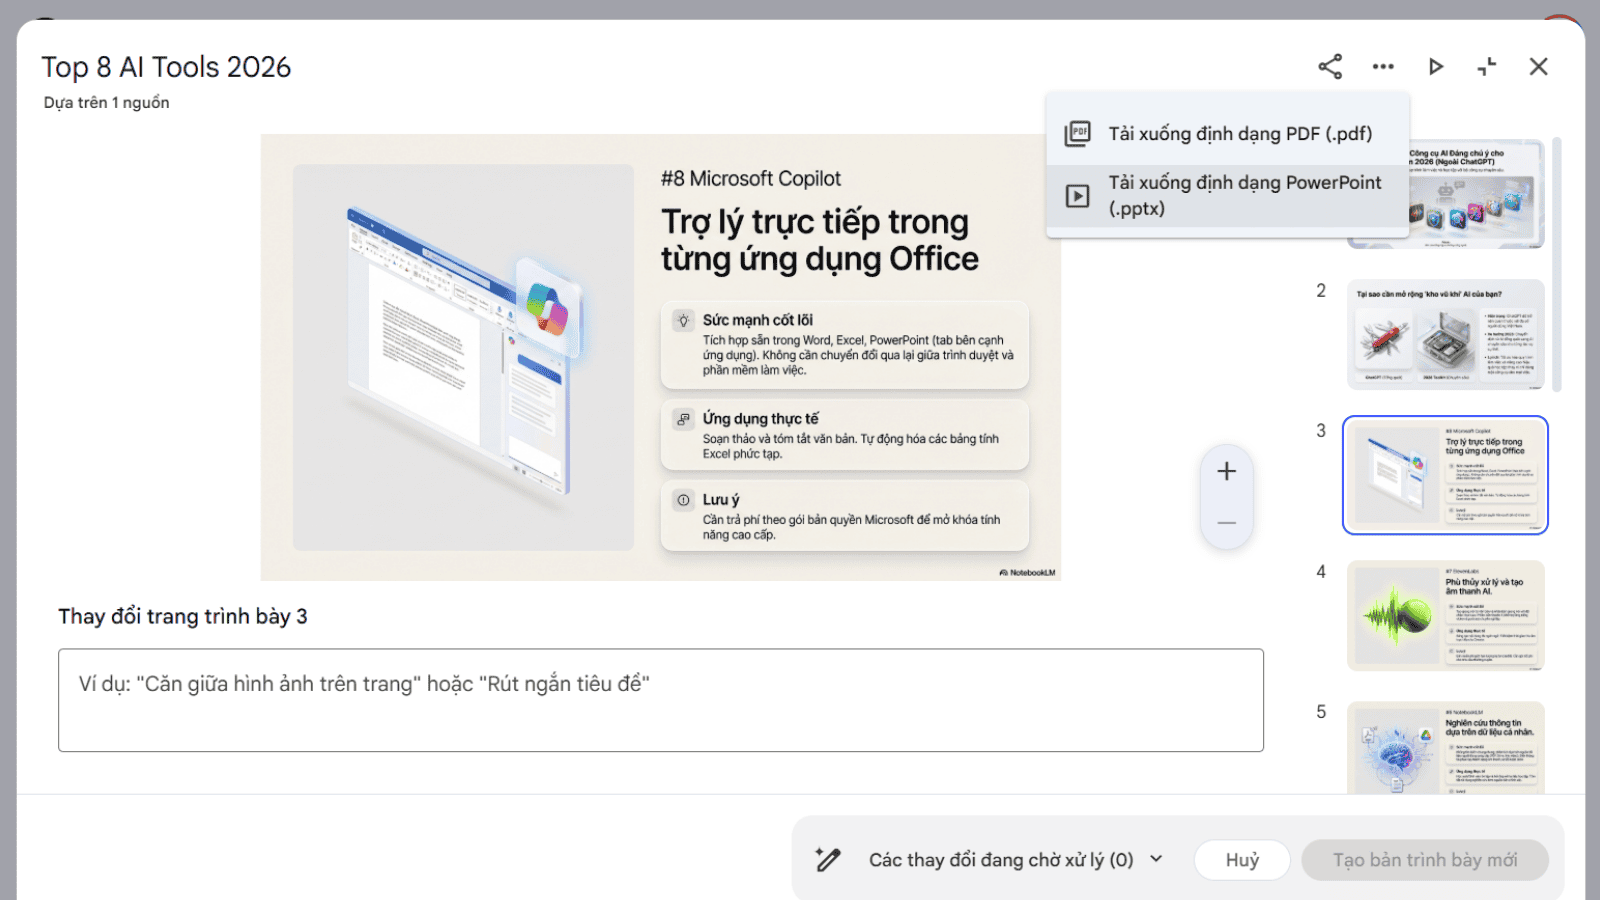Image resolution: width=1600 pixels, height=900 pixels.
Task: Close the Top 8 AI Tools dialog
Action: coord(1538,67)
